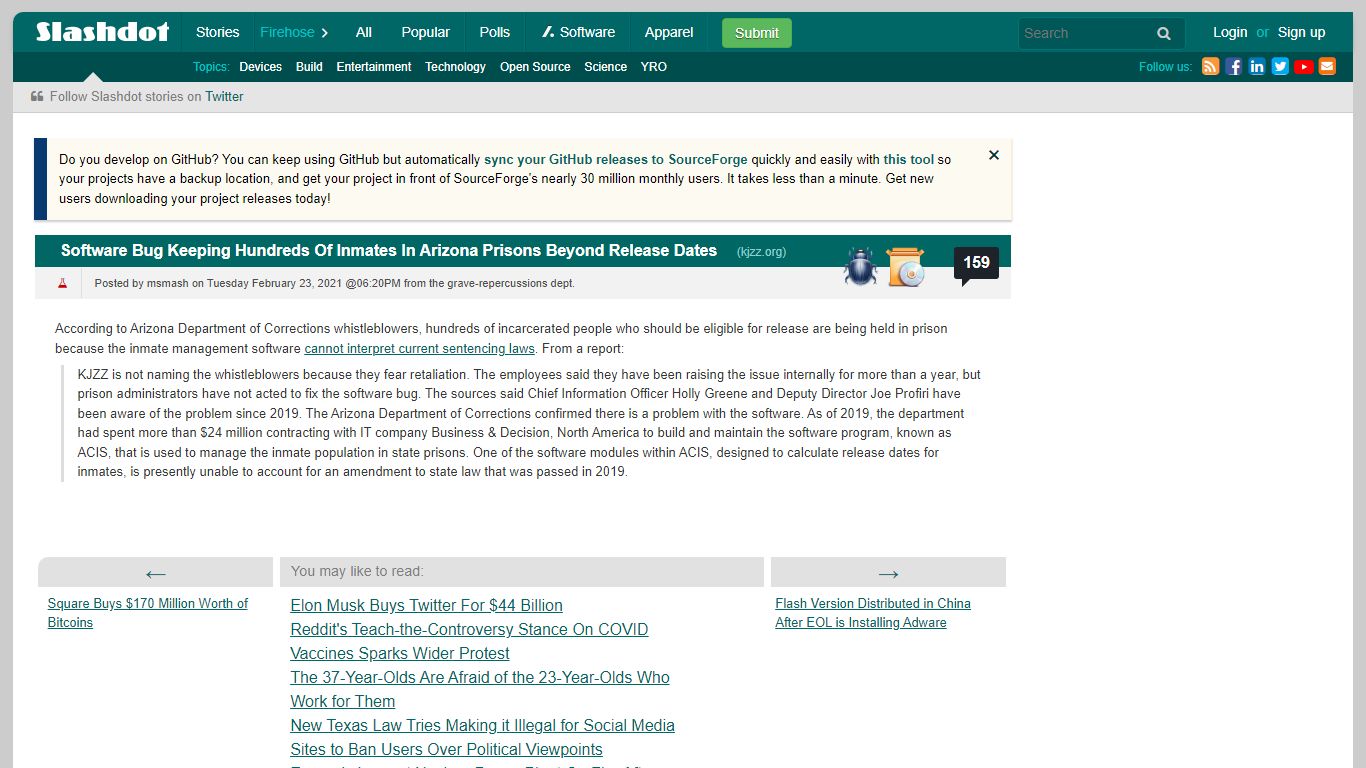
Task: Open the Entertainment topic
Action: (x=374, y=67)
